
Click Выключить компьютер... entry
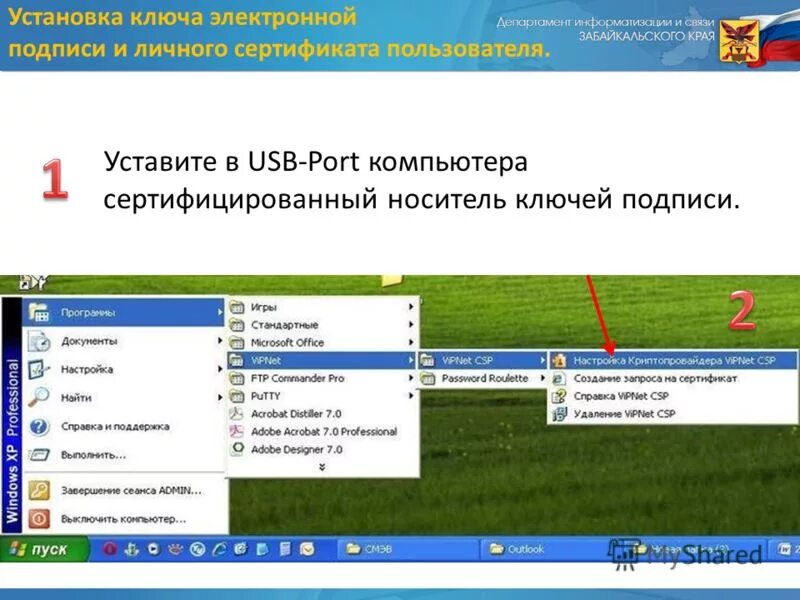123,519
